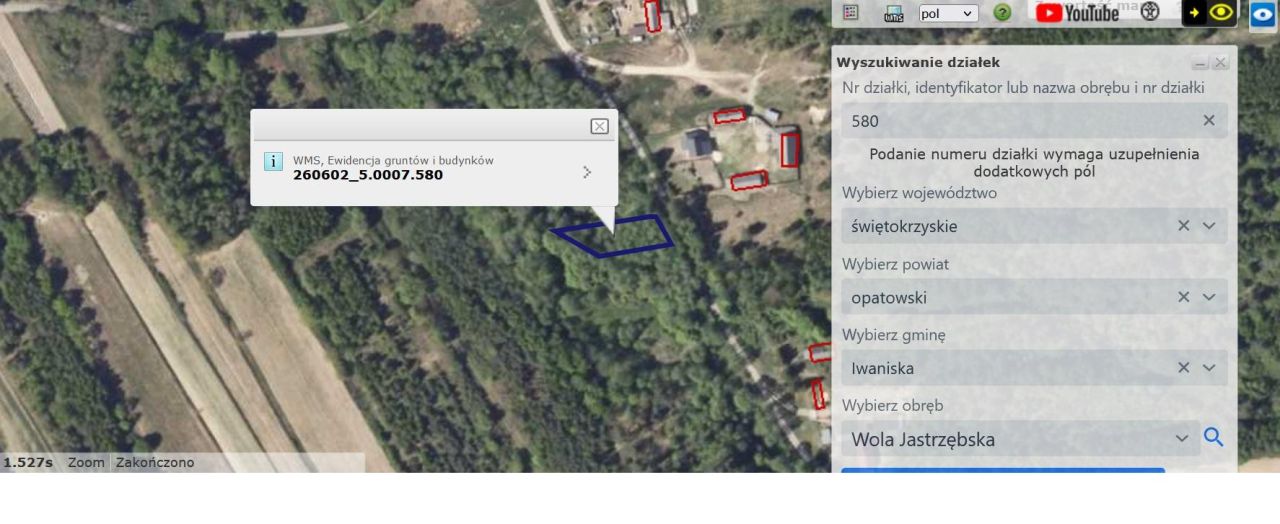Toggle the yellow eye high-contrast mode
This screenshot has height=524, width=1280.
1221,13
